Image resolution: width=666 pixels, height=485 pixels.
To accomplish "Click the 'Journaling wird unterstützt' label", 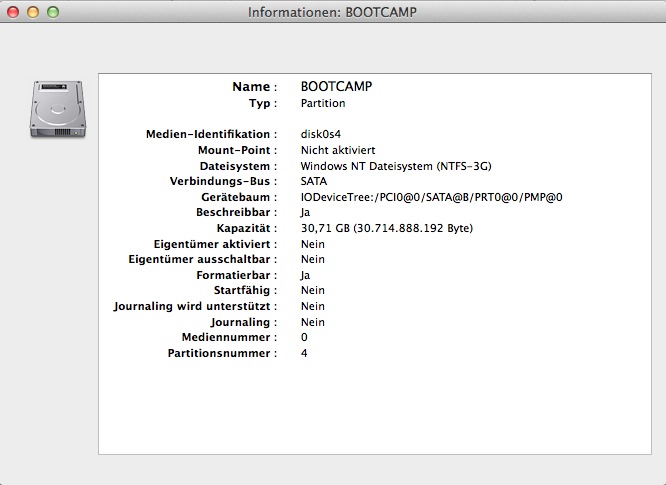I will tap(195, 306).
